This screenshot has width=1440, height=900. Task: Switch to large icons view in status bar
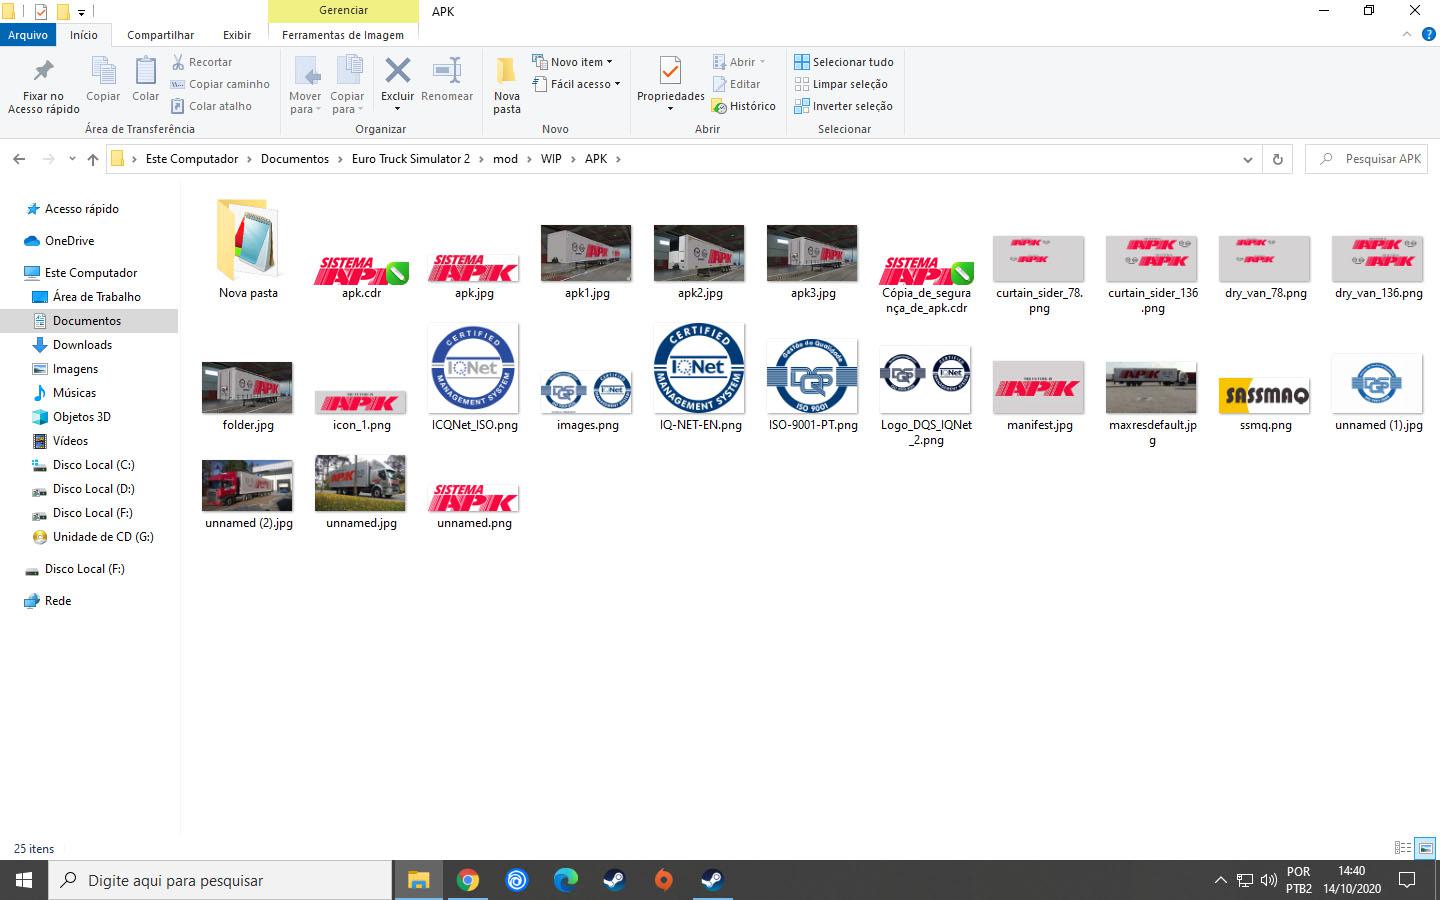[1426, 848]
